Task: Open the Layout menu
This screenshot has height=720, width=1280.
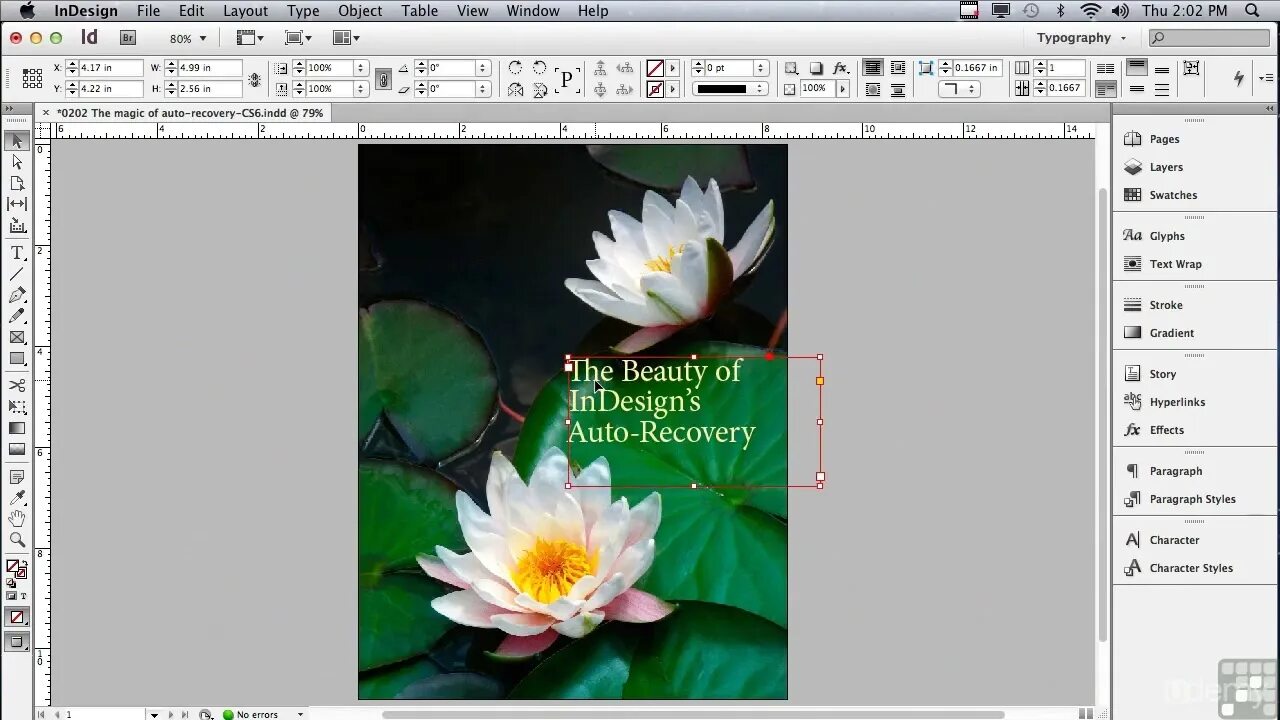Action: click(x=245, y=11)
